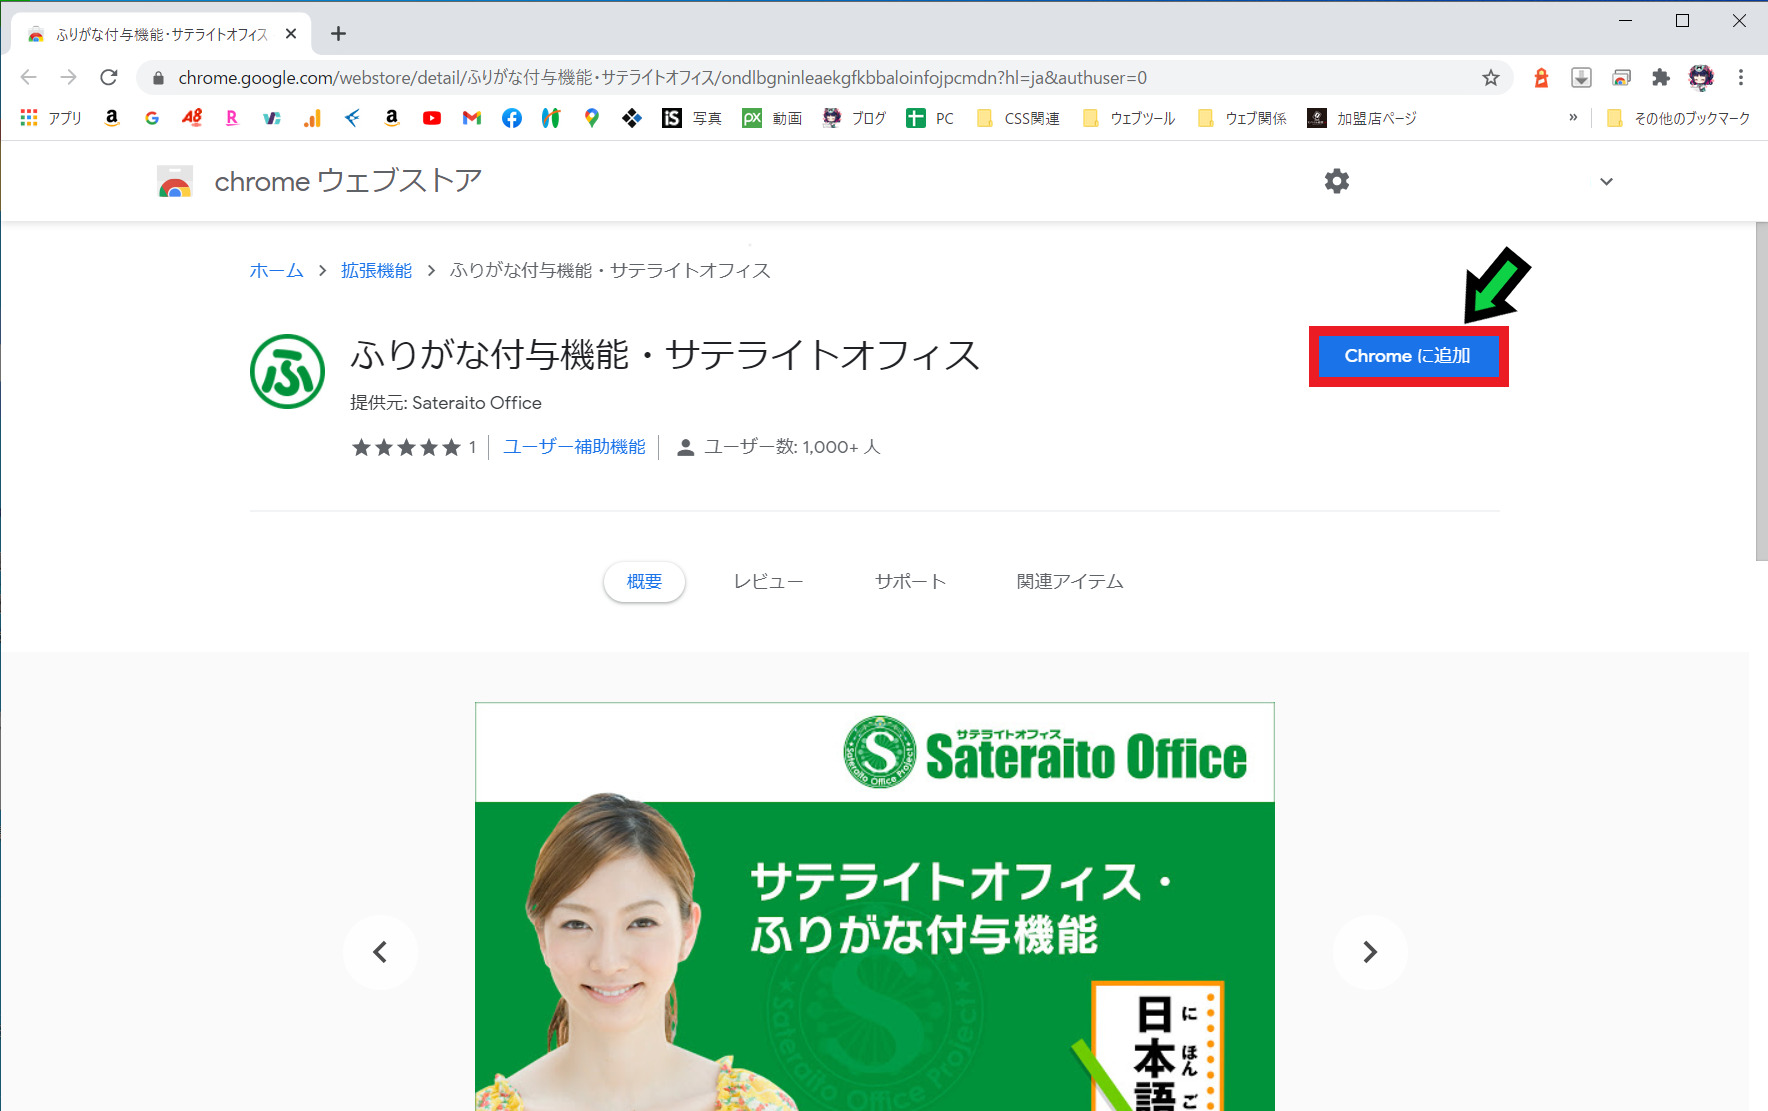Switch to the レビュー tab

(x=768, y=582)
